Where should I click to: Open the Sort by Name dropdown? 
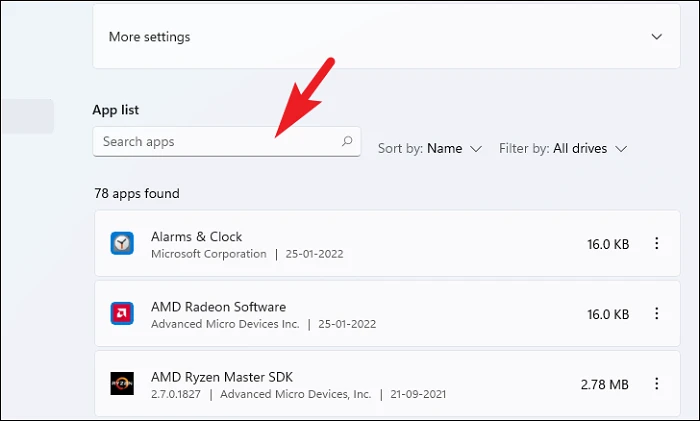430,148
